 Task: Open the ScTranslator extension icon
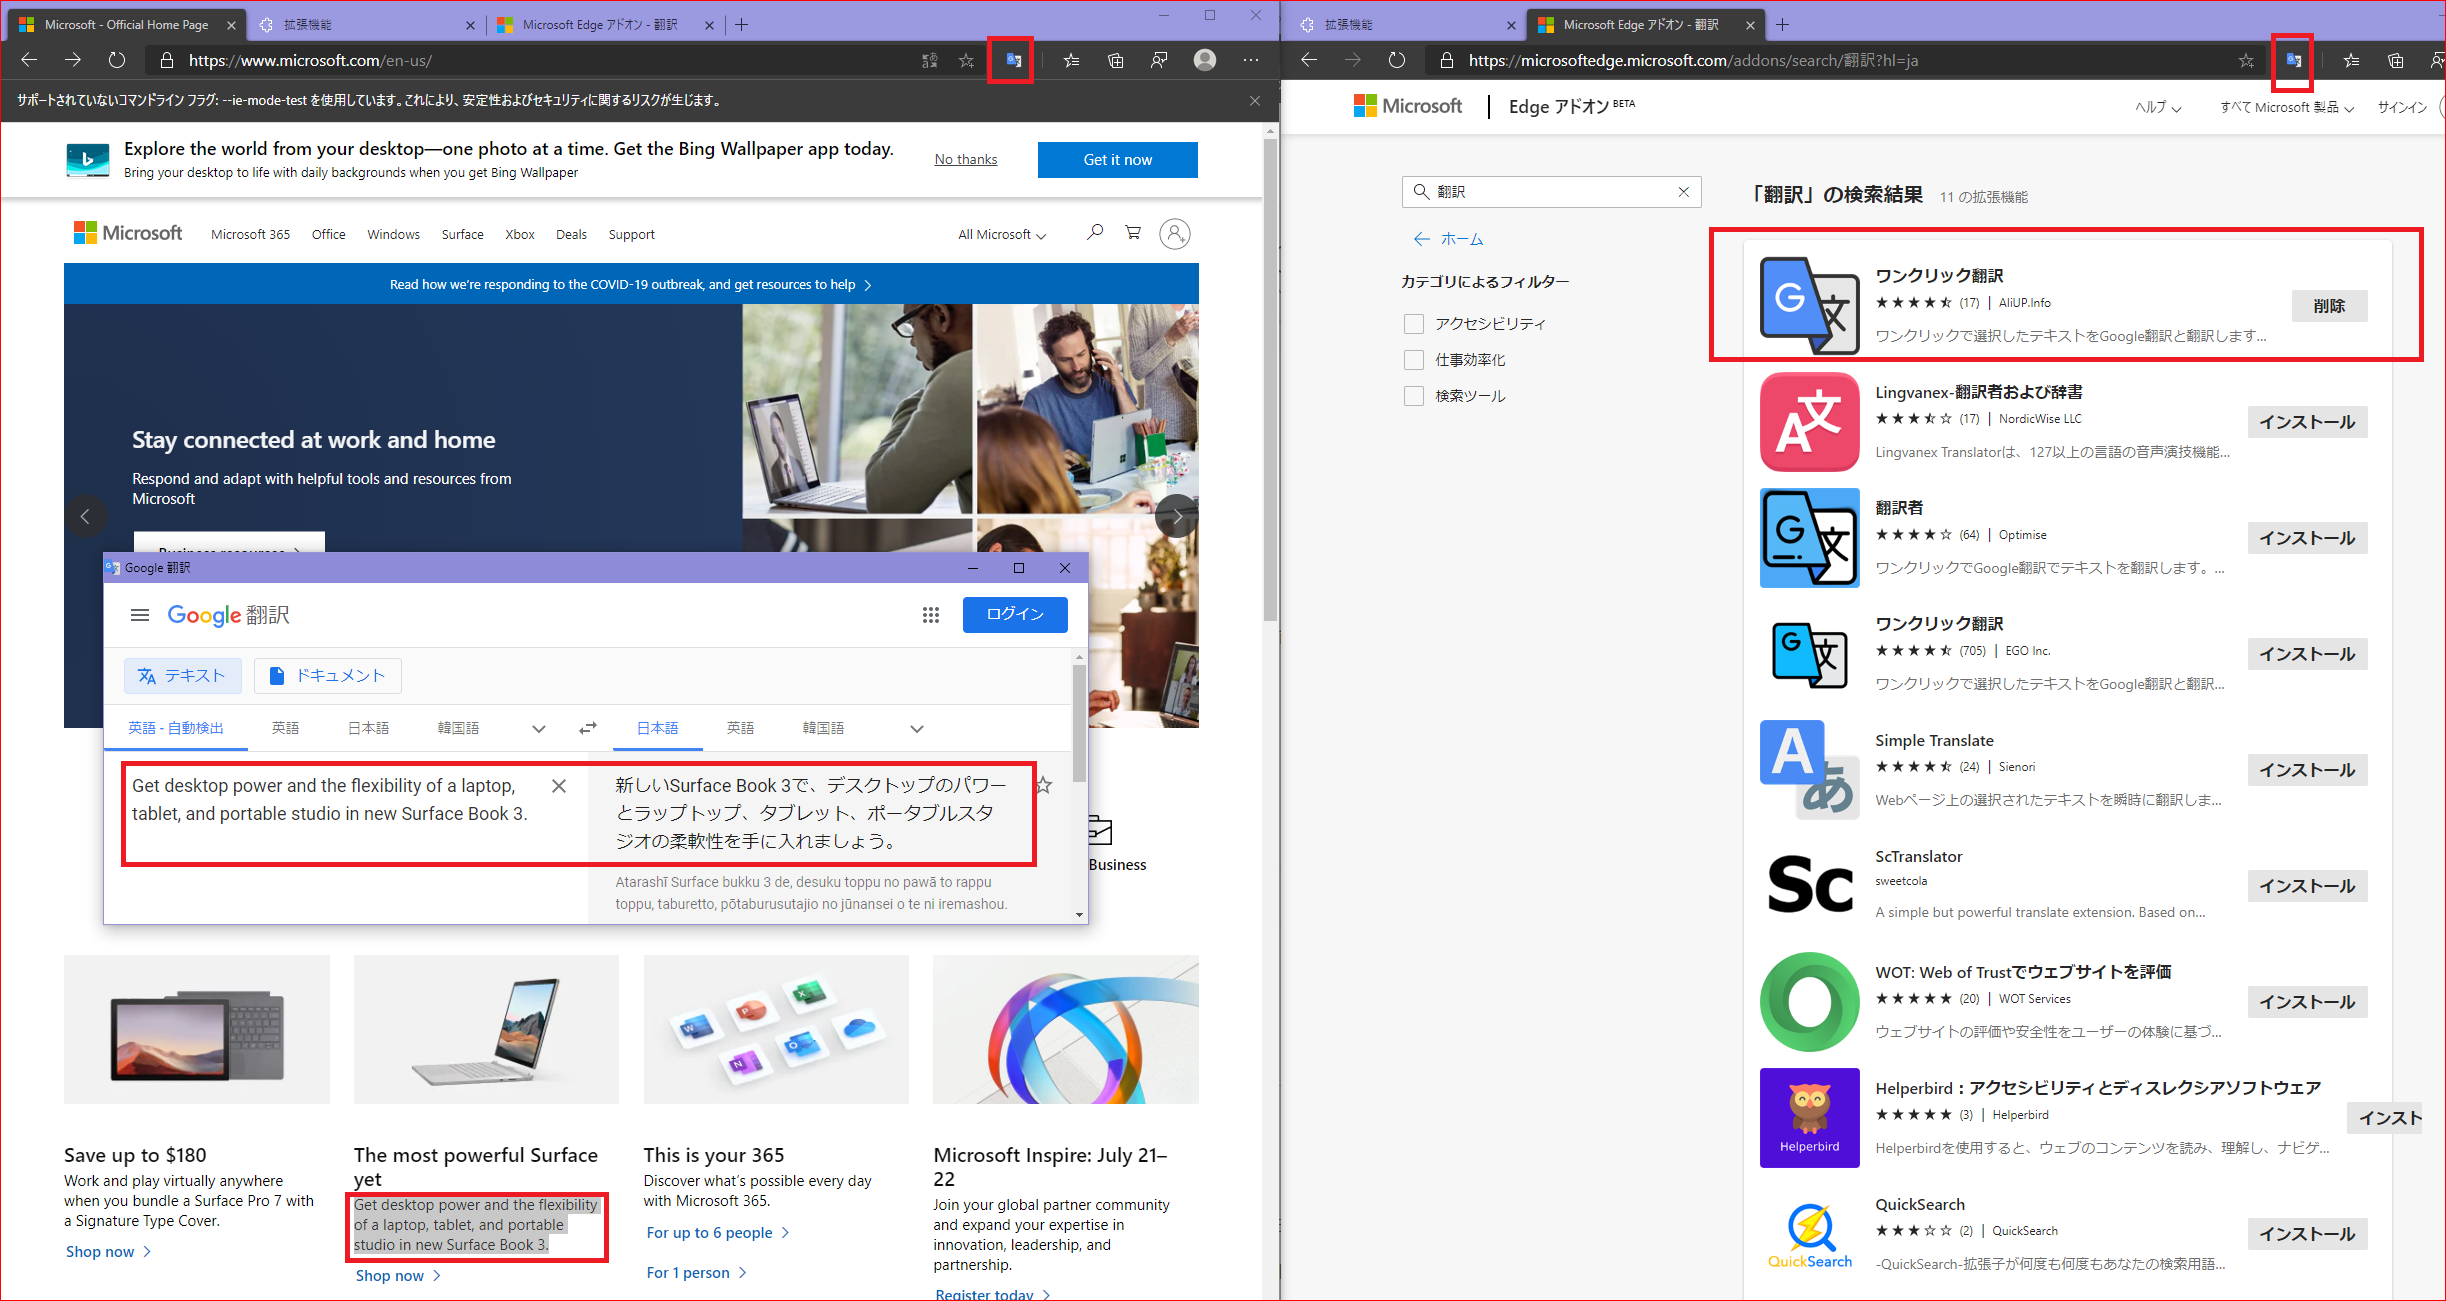[1810, 886]
